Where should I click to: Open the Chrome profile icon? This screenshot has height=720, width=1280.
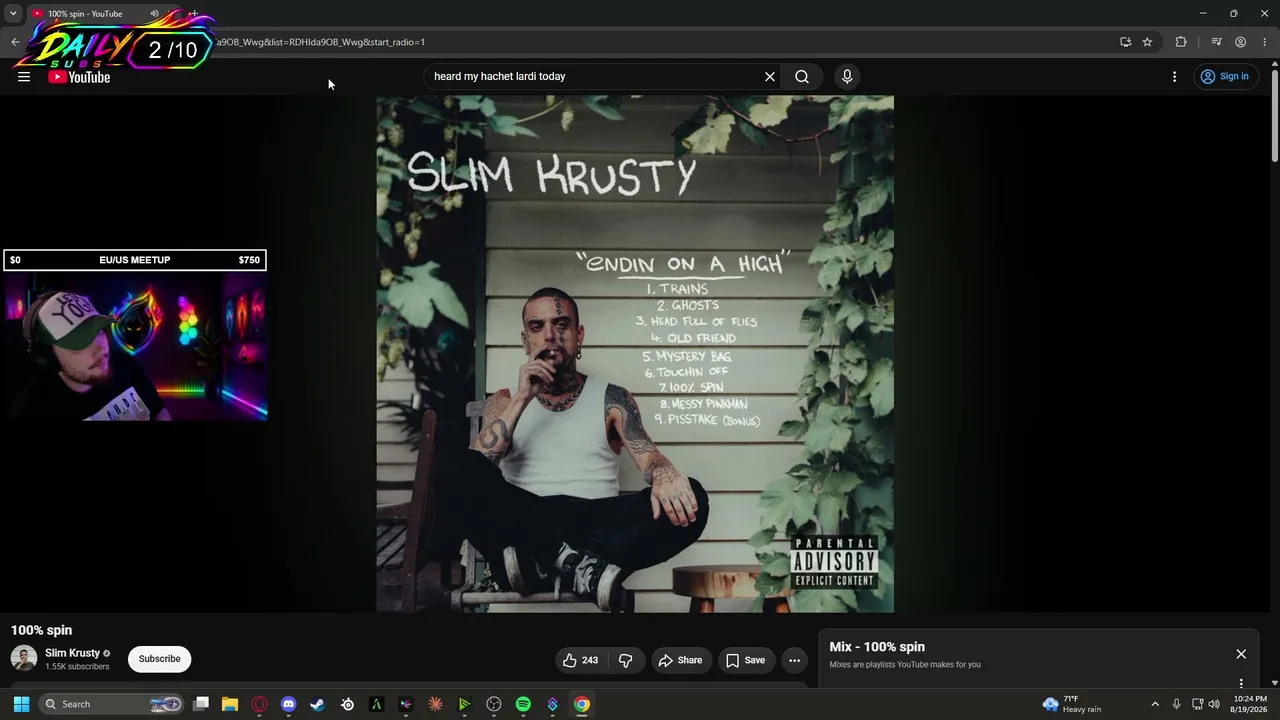1241,42
